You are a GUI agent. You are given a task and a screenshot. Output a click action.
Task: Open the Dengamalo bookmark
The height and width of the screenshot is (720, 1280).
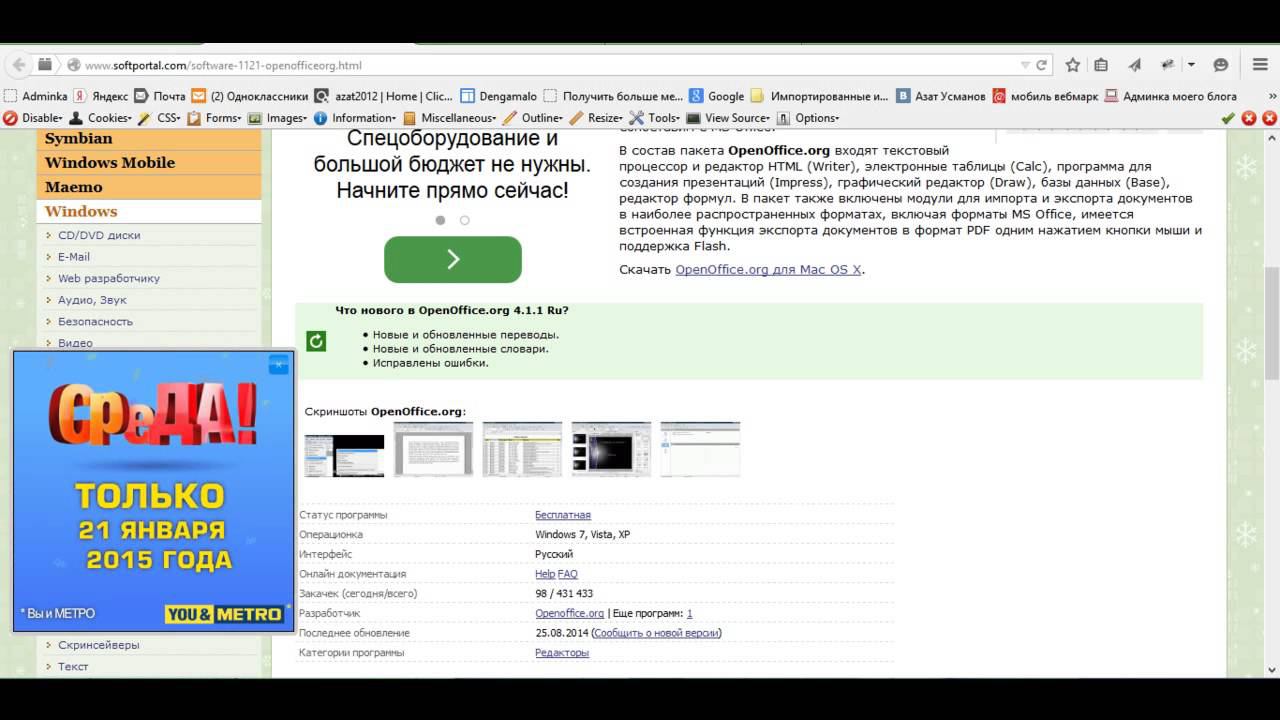coord(498,96)
